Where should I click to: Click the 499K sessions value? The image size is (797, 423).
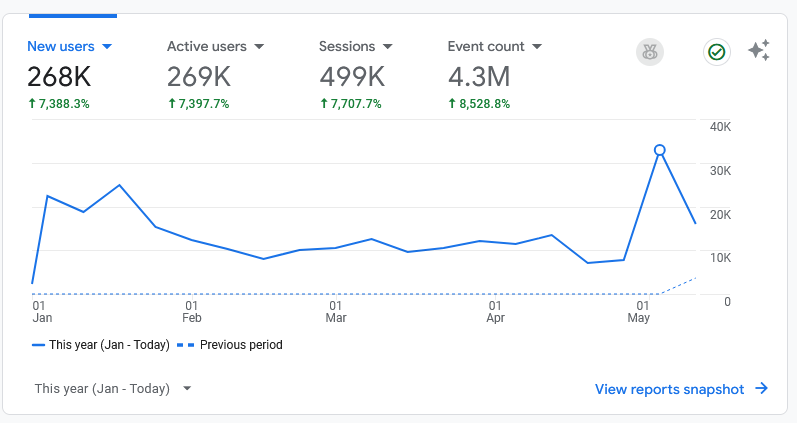(x=352, y=77)
